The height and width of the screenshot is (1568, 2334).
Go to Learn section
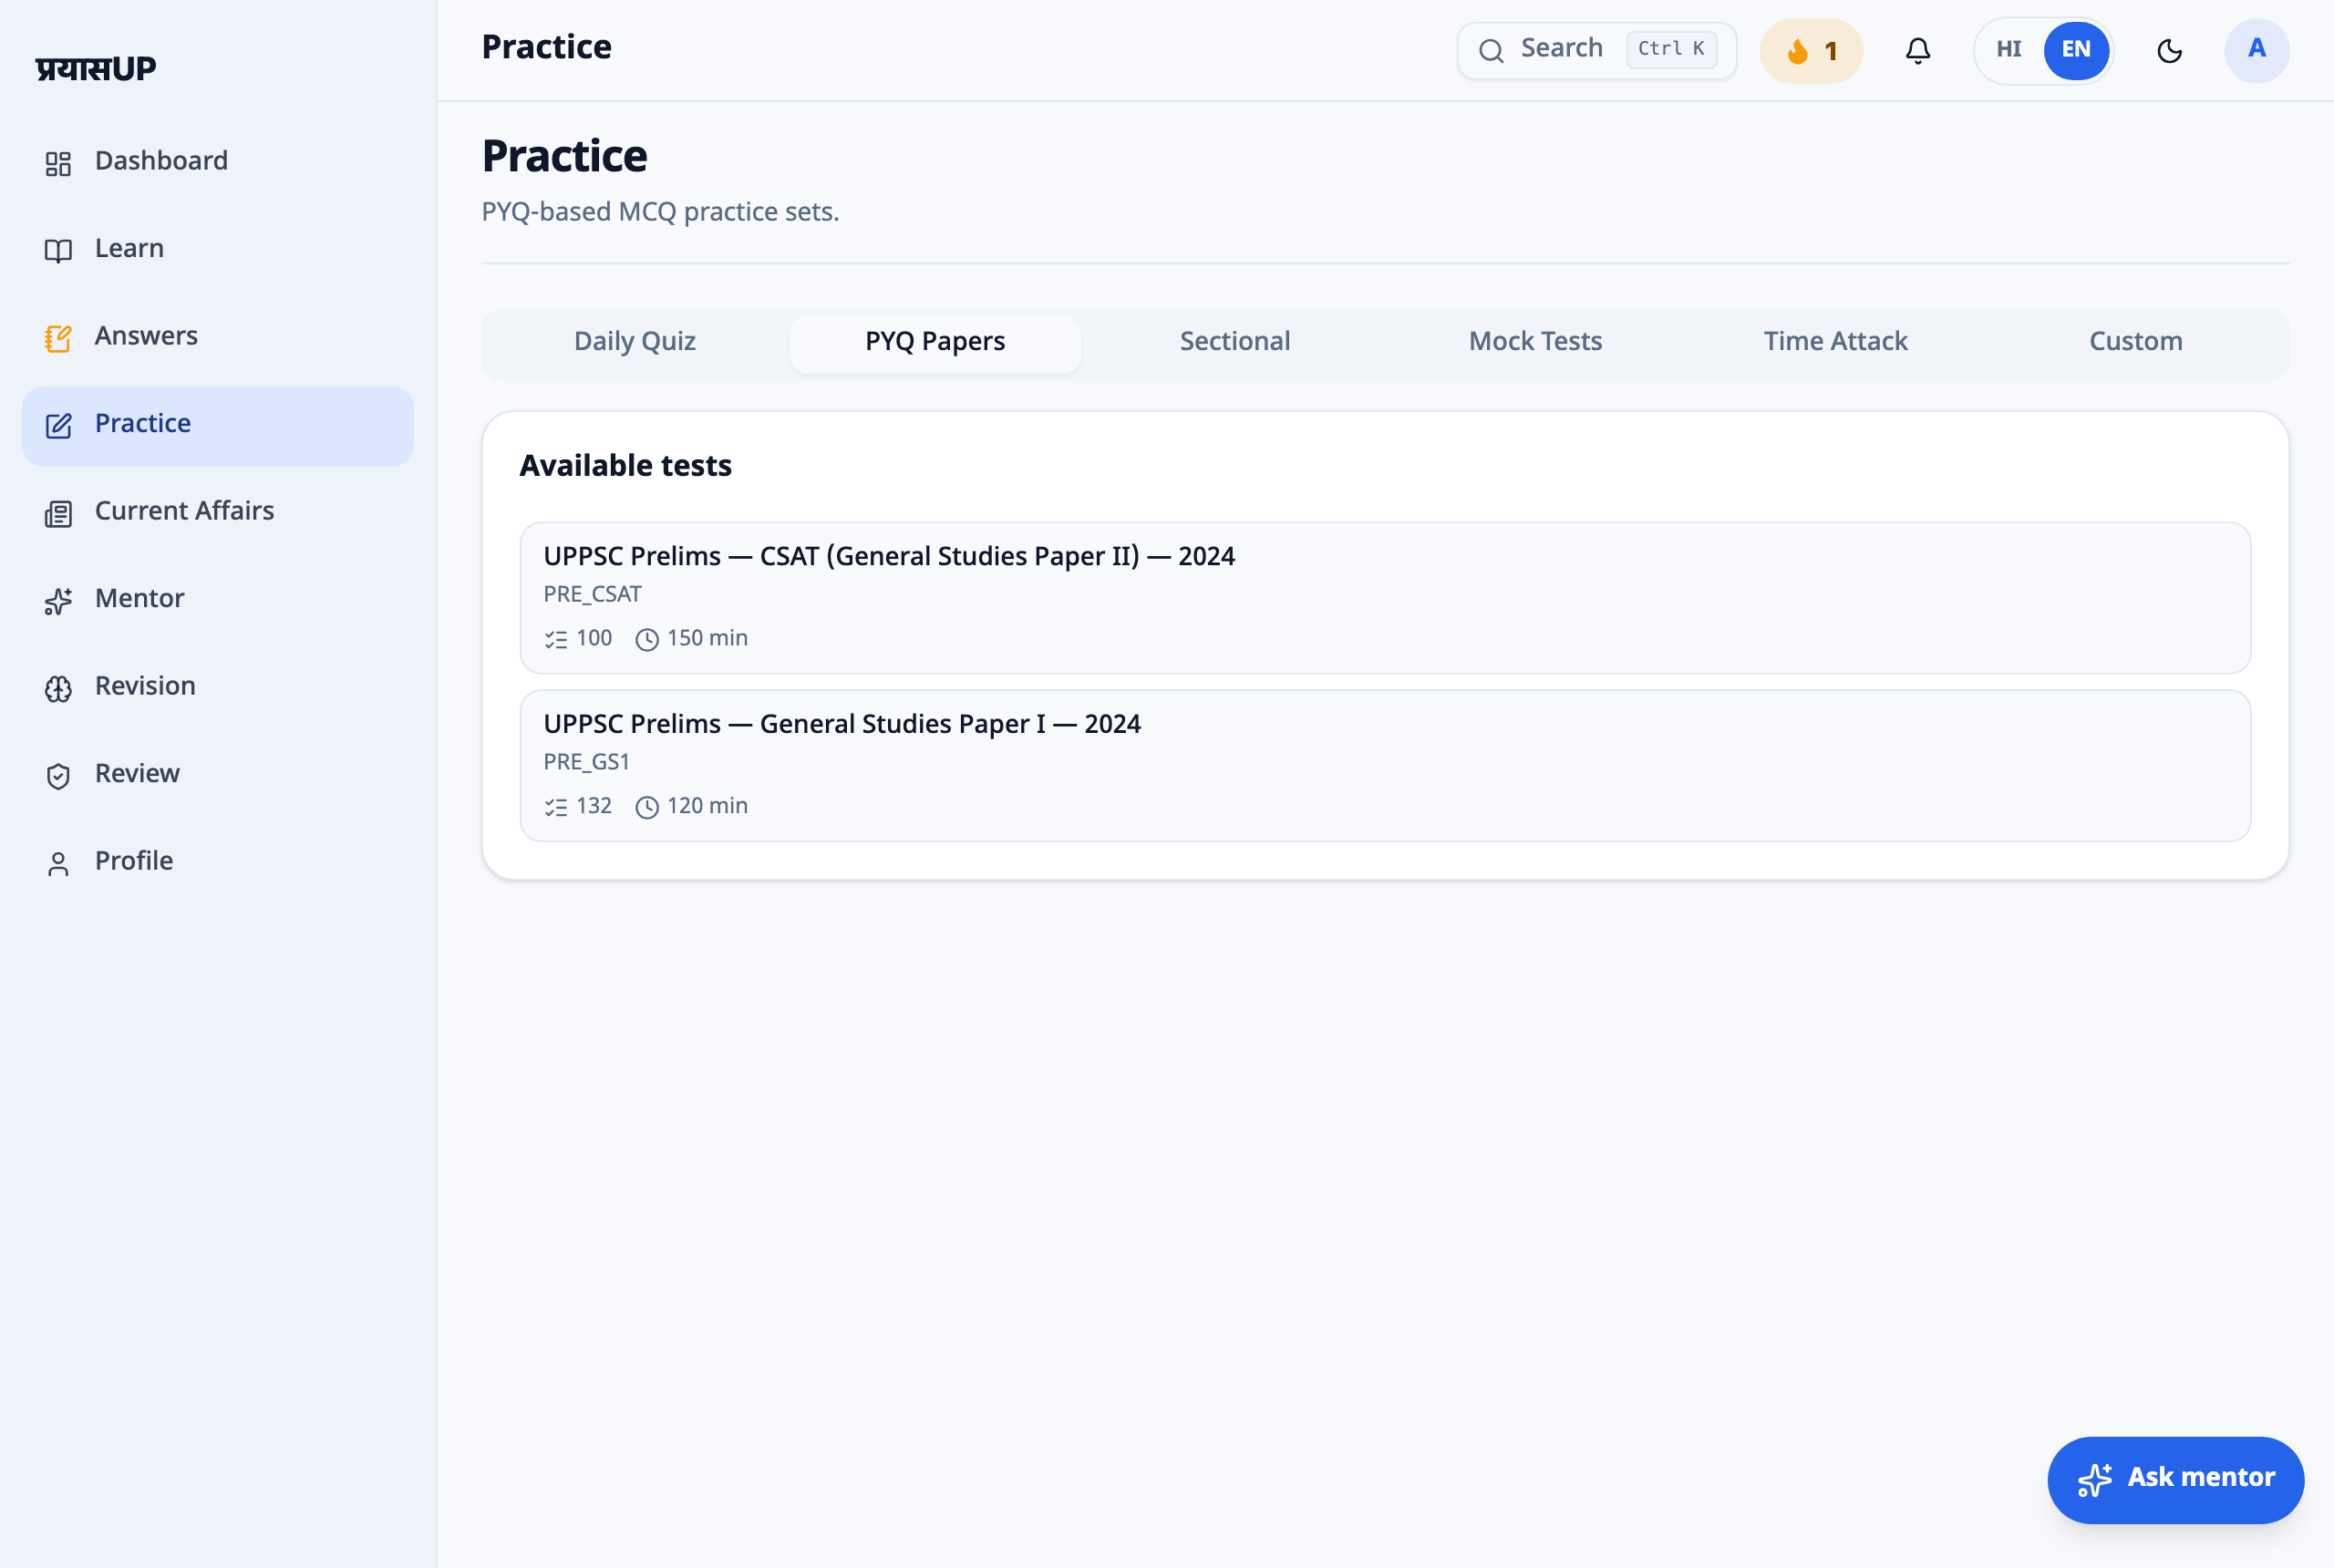click(218, 249)
